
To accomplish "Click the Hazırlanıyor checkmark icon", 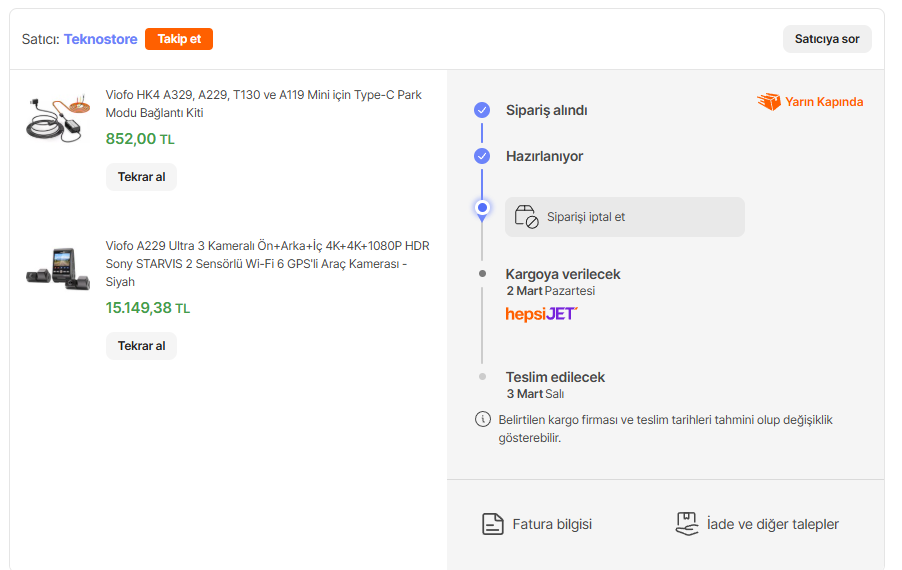I will tap(482, 156).
